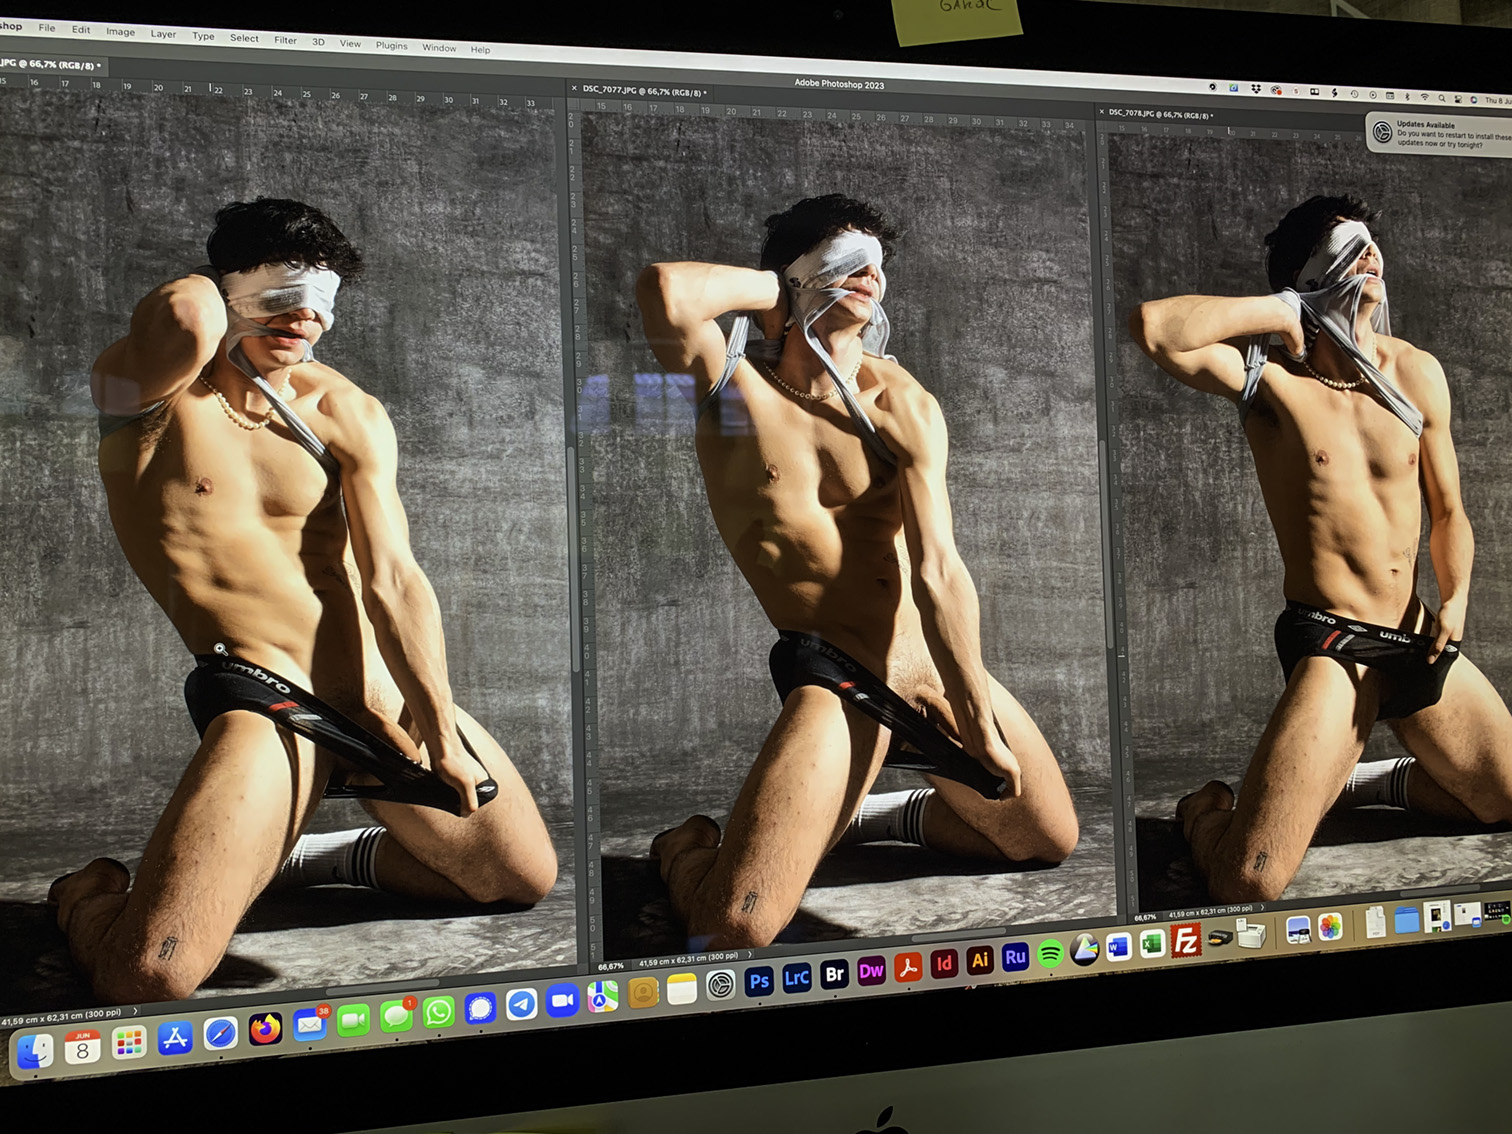Launch Adobe Acrobat from the Dock
The width and height of the screenshot is (1512, 1134).
908,967
